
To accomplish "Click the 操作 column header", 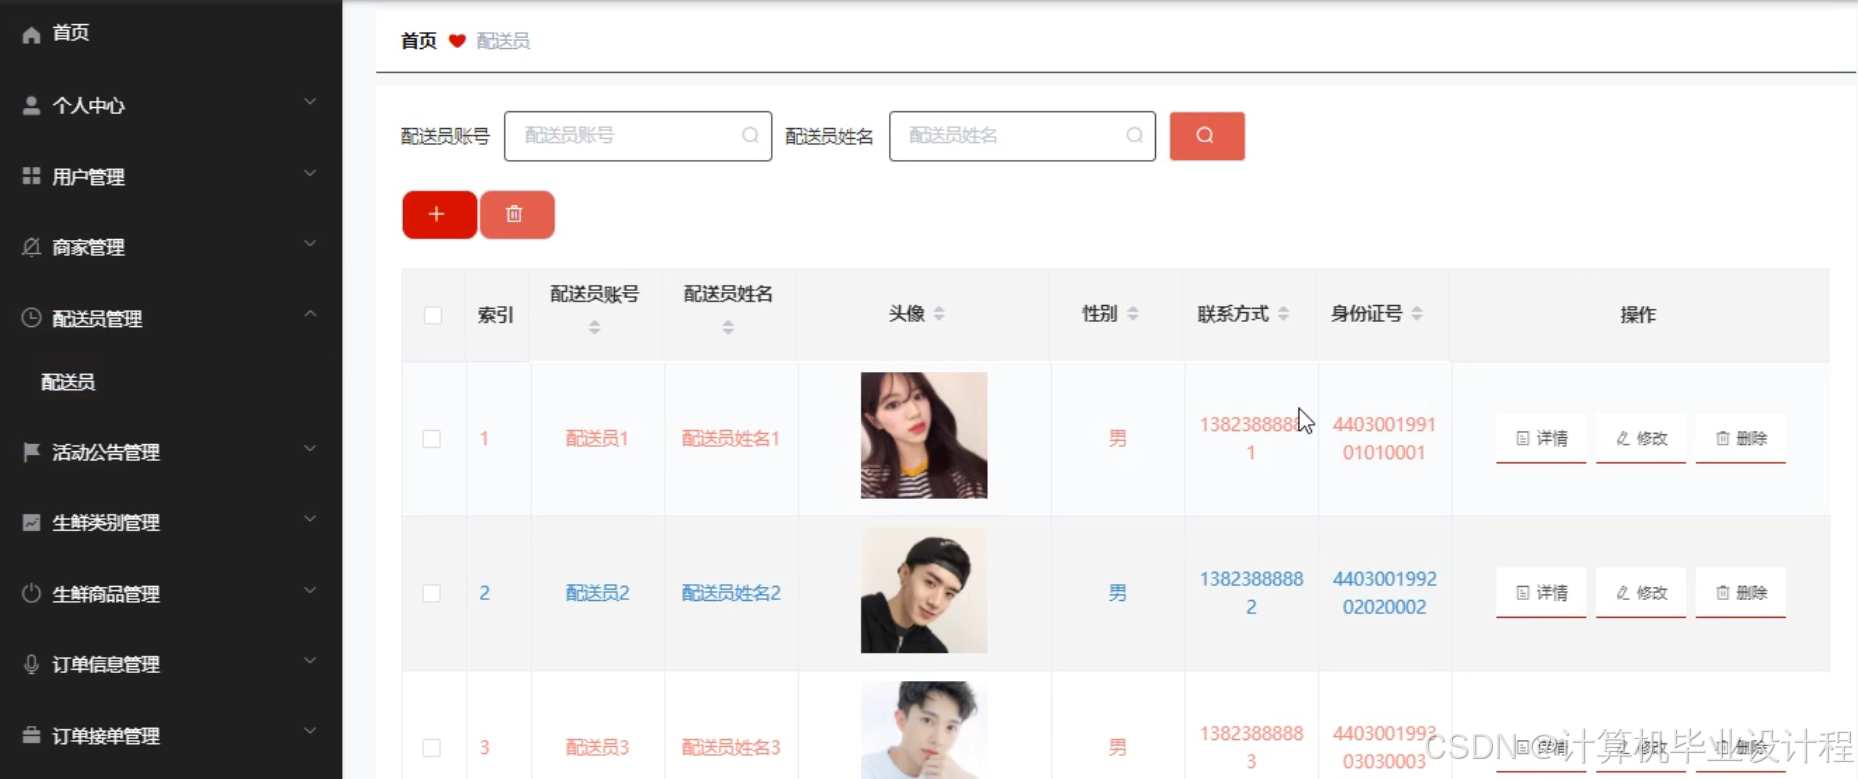I will (x=1638, y=315).
